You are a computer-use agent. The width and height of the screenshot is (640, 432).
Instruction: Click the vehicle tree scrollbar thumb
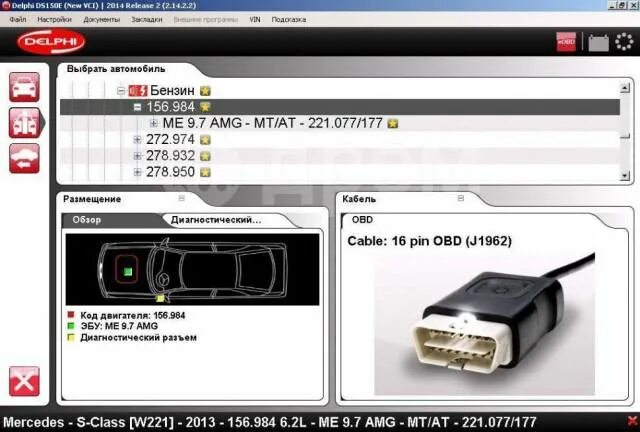(625, 136)
